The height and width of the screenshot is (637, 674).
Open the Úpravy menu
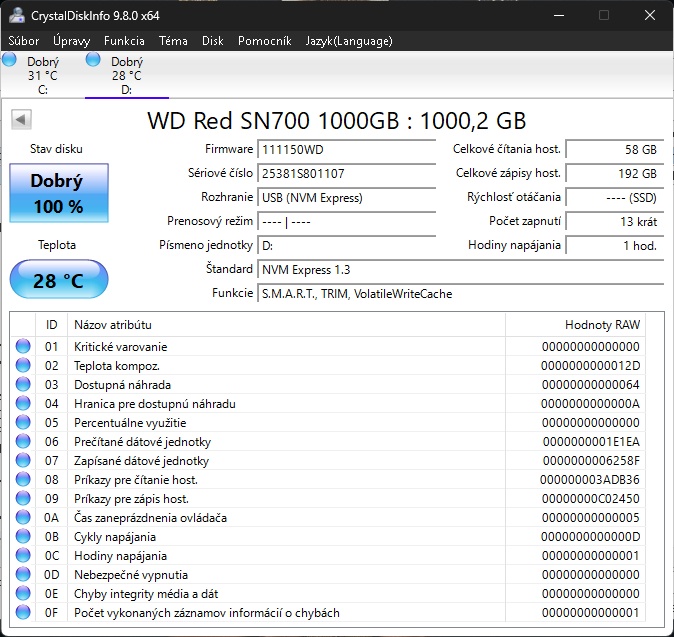tap(72, 41)
